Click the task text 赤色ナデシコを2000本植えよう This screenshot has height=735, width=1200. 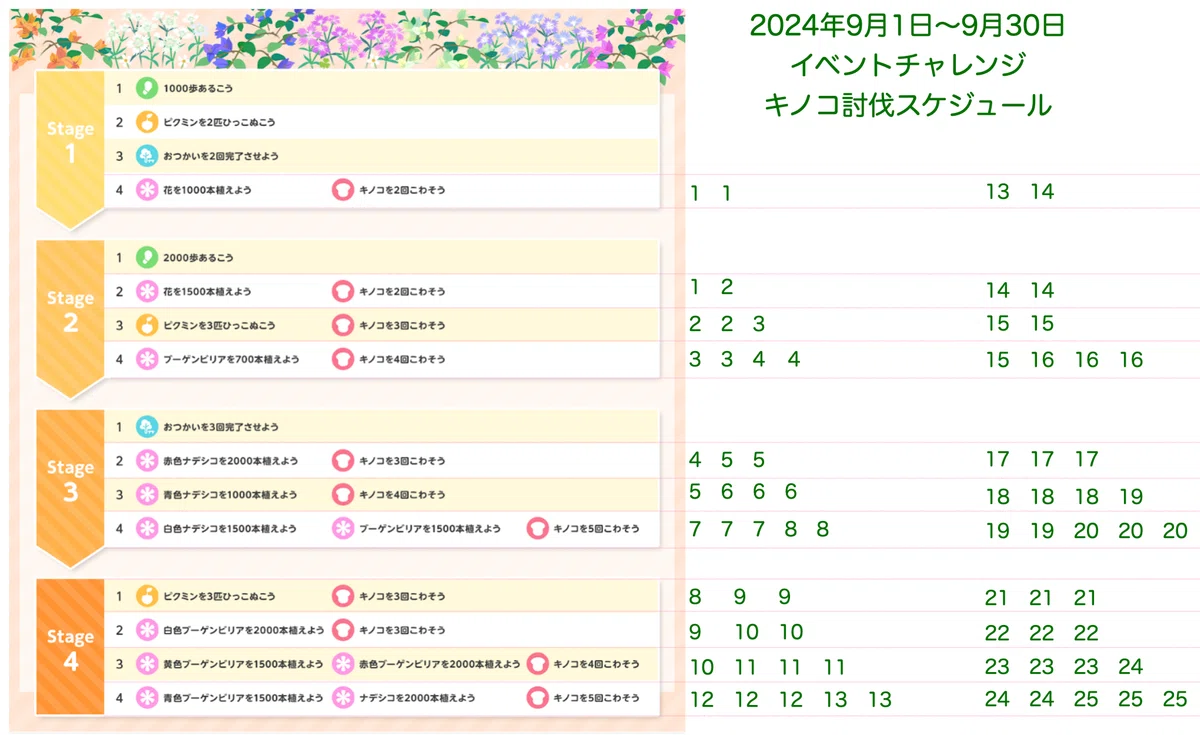pos(230,461)
